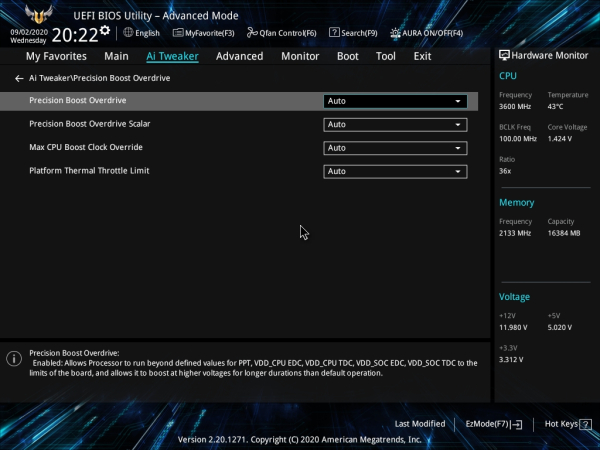600x450 pixels.
Task: Open MyFavorite(F3) from top bar
Action: [204, 33]
